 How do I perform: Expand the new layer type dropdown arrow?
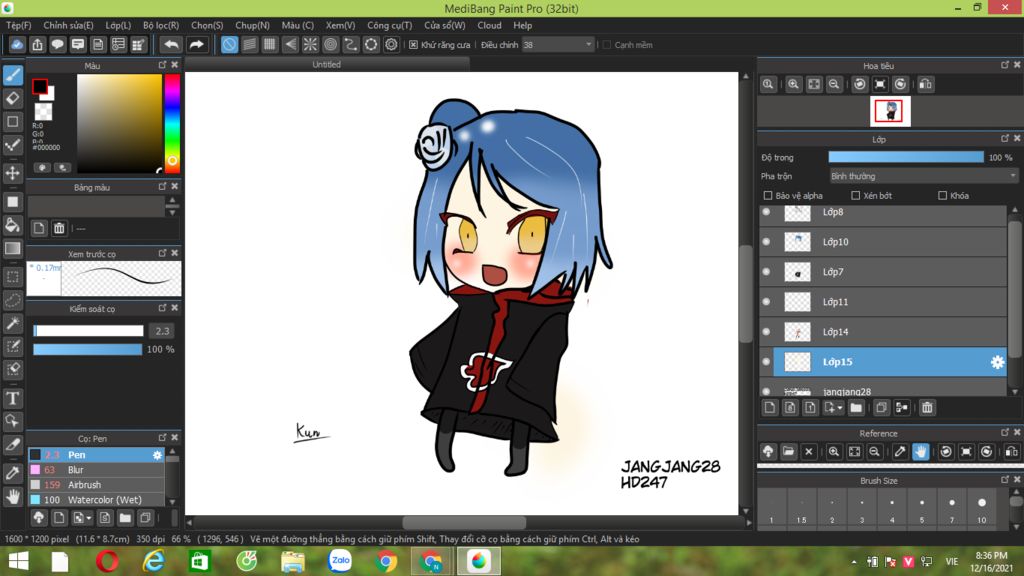point(839,408)
